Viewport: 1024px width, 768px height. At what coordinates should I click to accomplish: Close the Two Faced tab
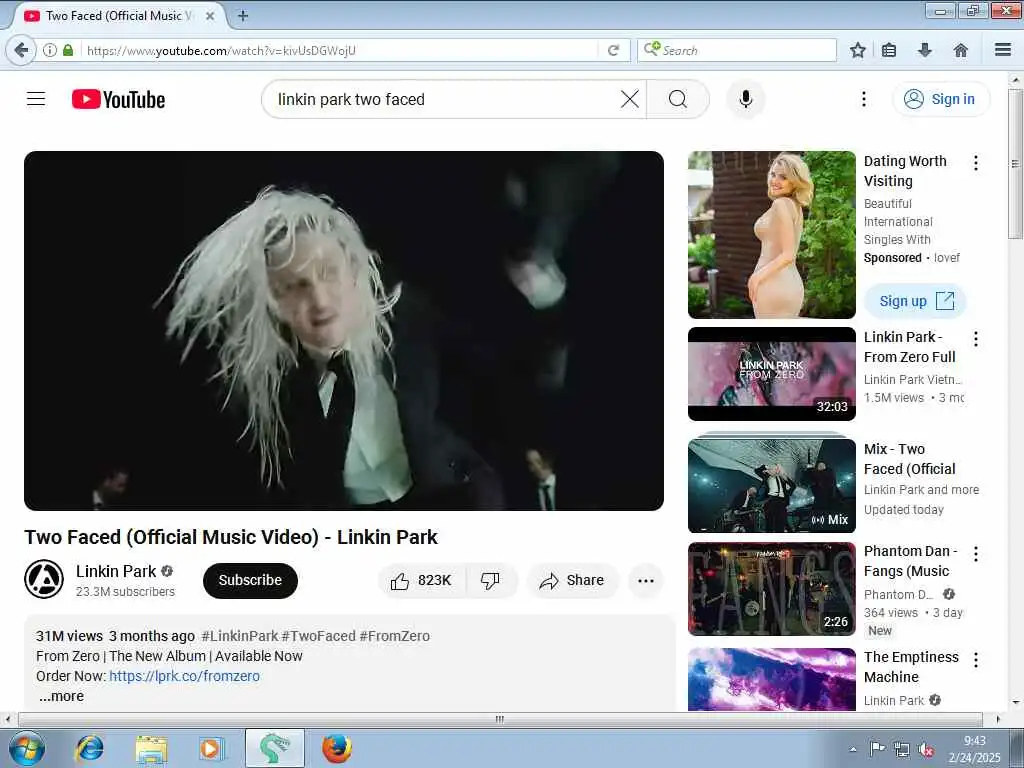tap(210, 16)
